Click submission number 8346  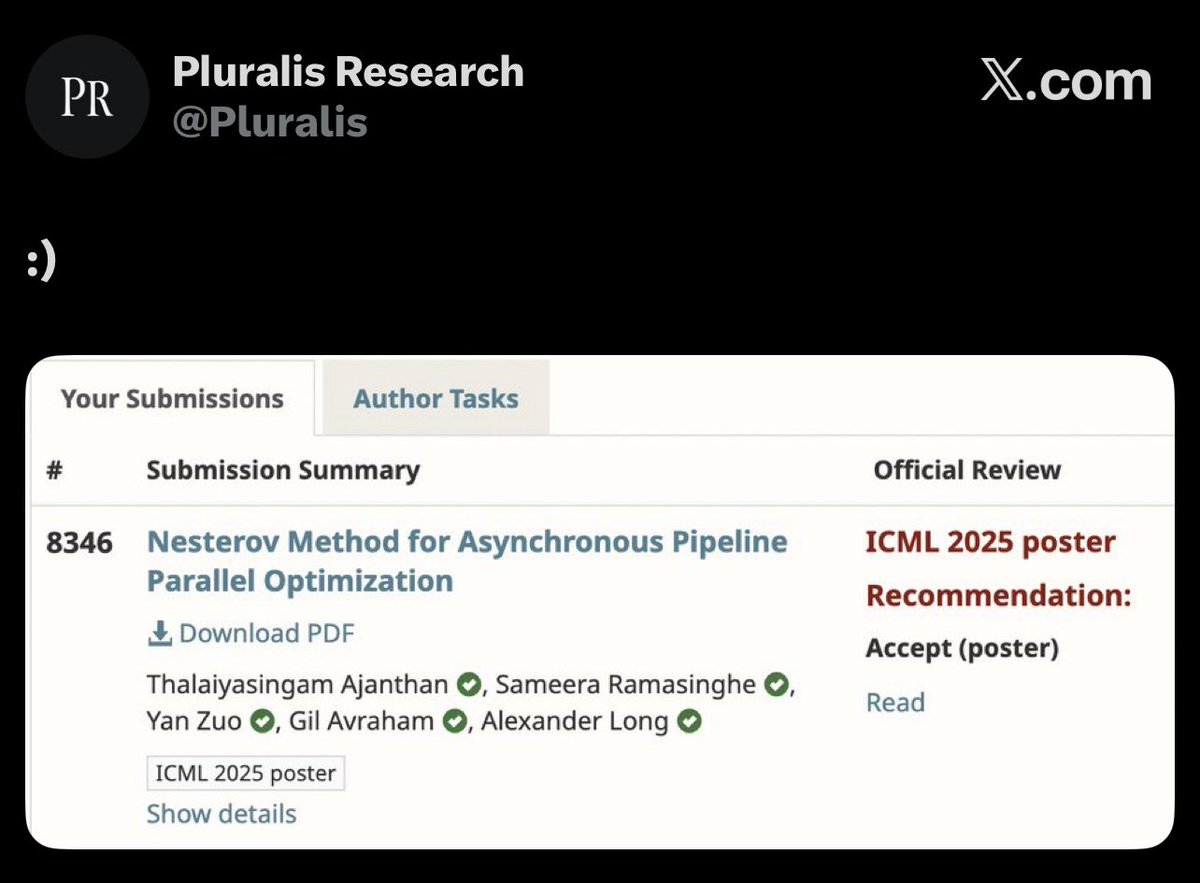tap(79, 542)
